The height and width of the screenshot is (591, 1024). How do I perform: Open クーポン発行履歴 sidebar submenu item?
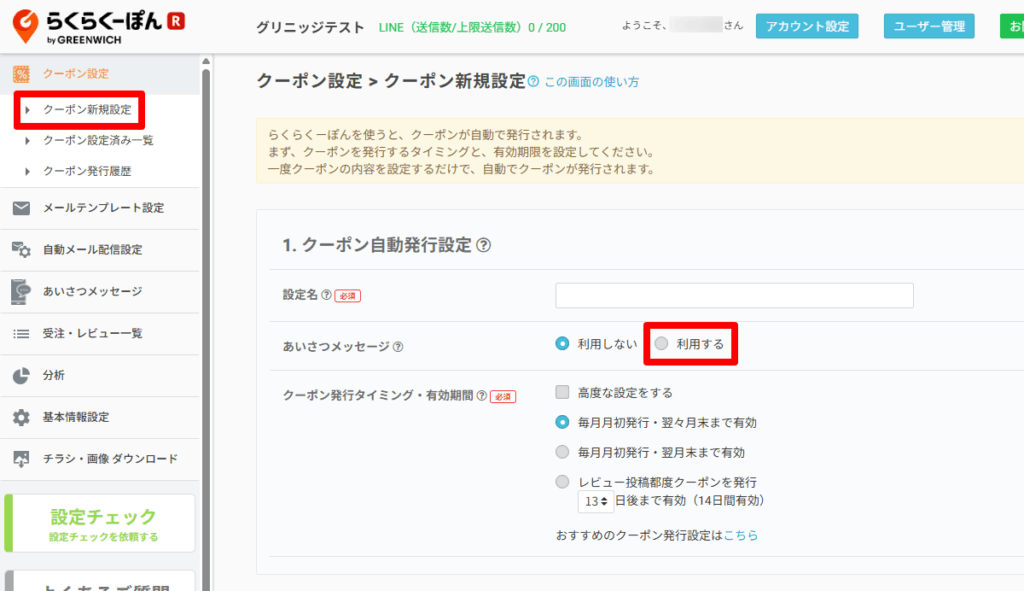(x=86, y=171)
